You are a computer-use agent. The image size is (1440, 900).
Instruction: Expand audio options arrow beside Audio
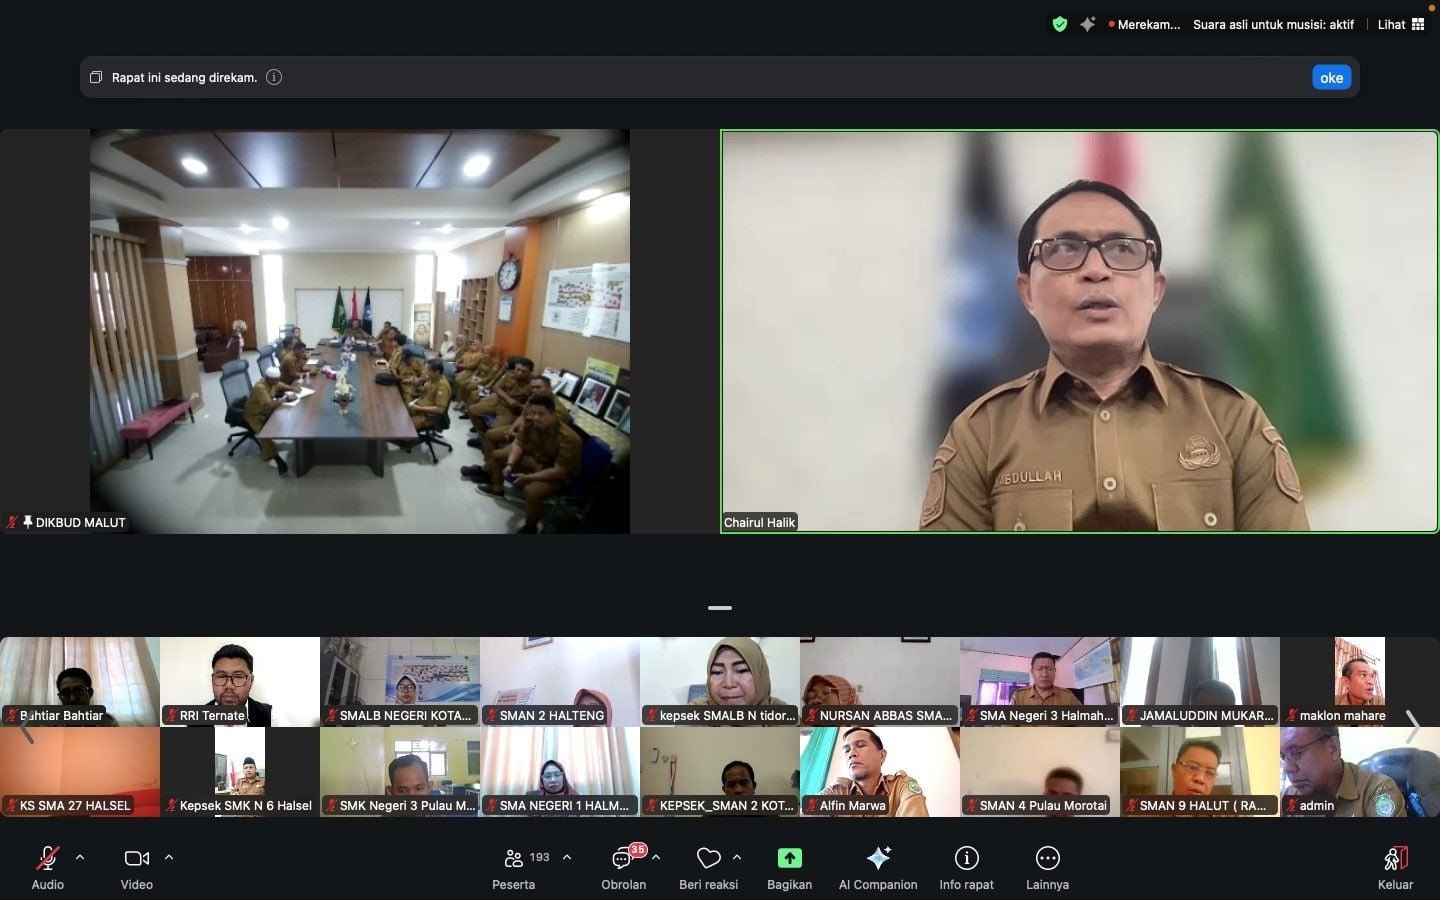80,857
